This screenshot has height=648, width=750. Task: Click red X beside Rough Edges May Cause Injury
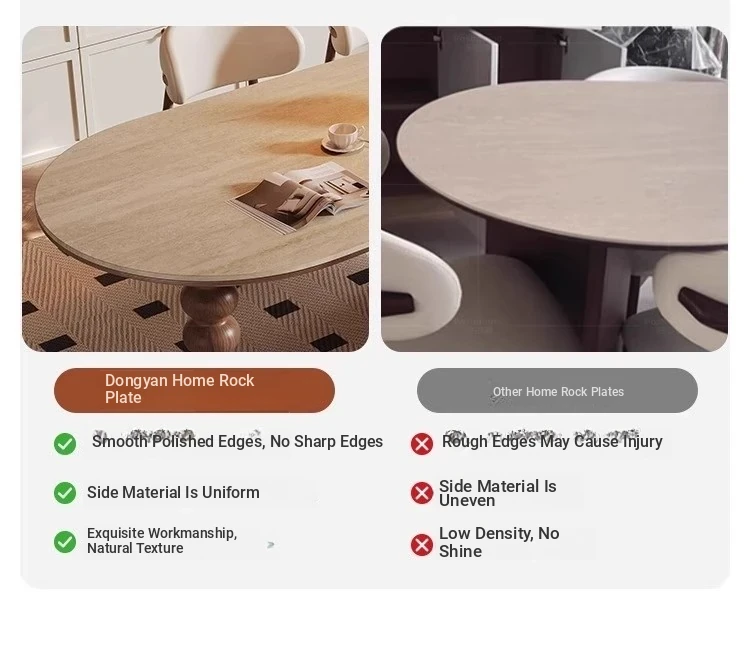point(422,444)
